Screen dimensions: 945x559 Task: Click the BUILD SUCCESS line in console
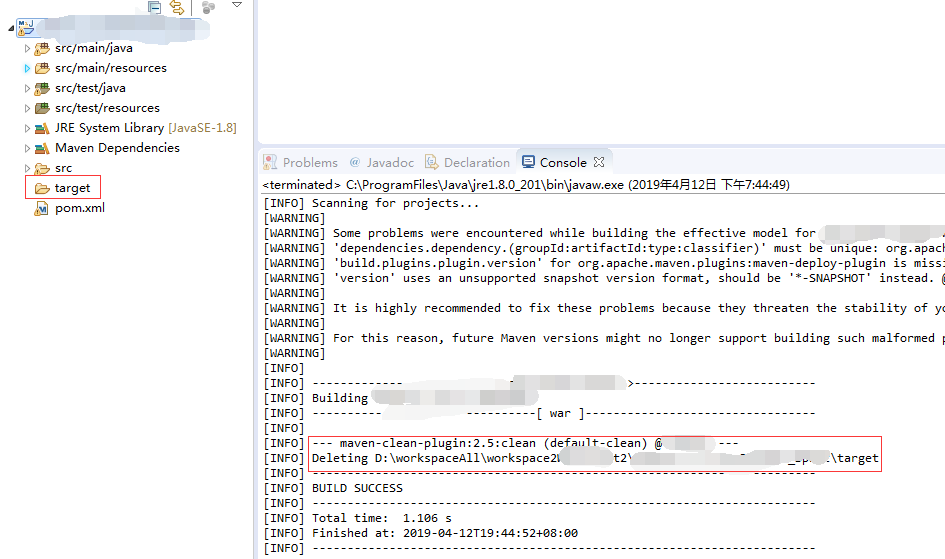point(357,488)
